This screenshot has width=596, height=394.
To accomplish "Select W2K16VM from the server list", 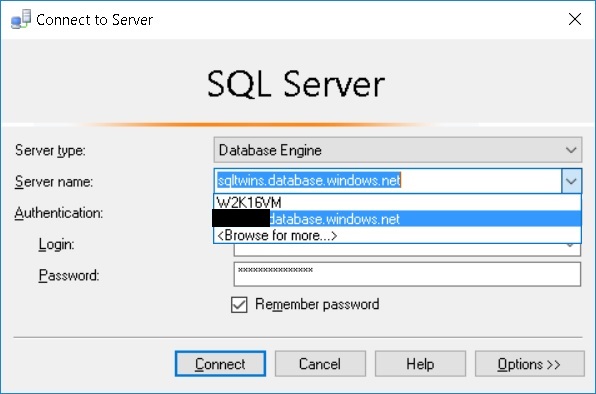I will 397,203.
